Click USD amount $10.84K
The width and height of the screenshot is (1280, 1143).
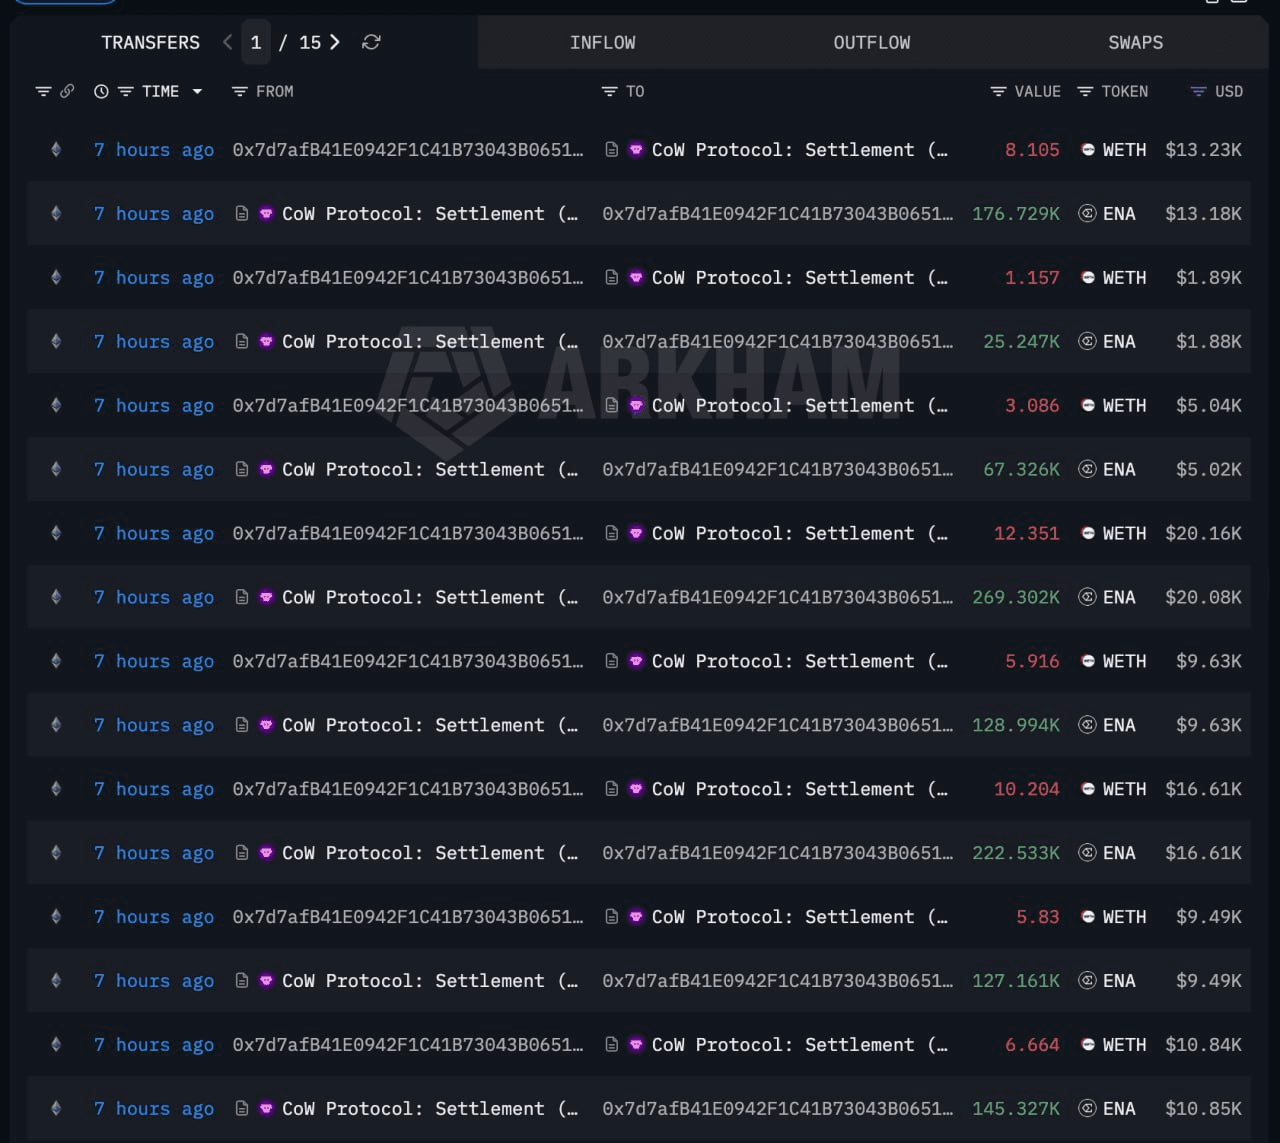1203,1045
